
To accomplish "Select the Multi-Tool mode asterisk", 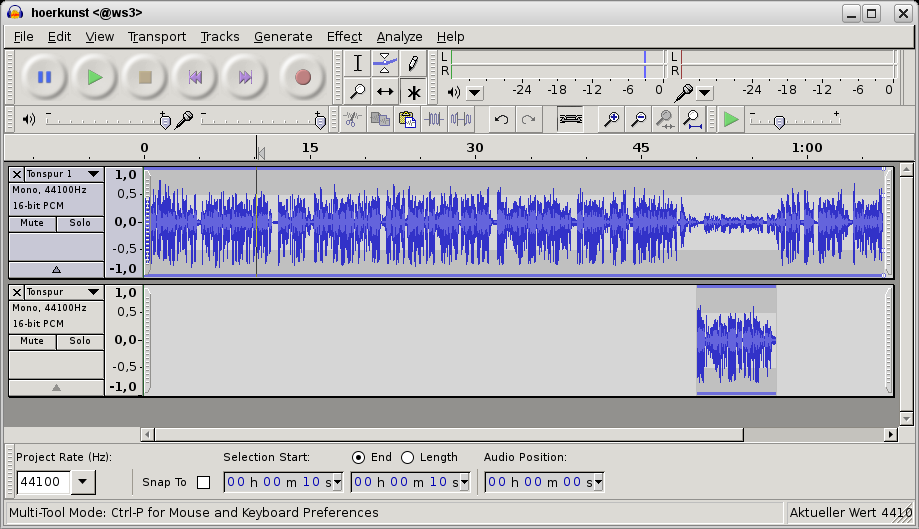I will click(x=413, y=91).
